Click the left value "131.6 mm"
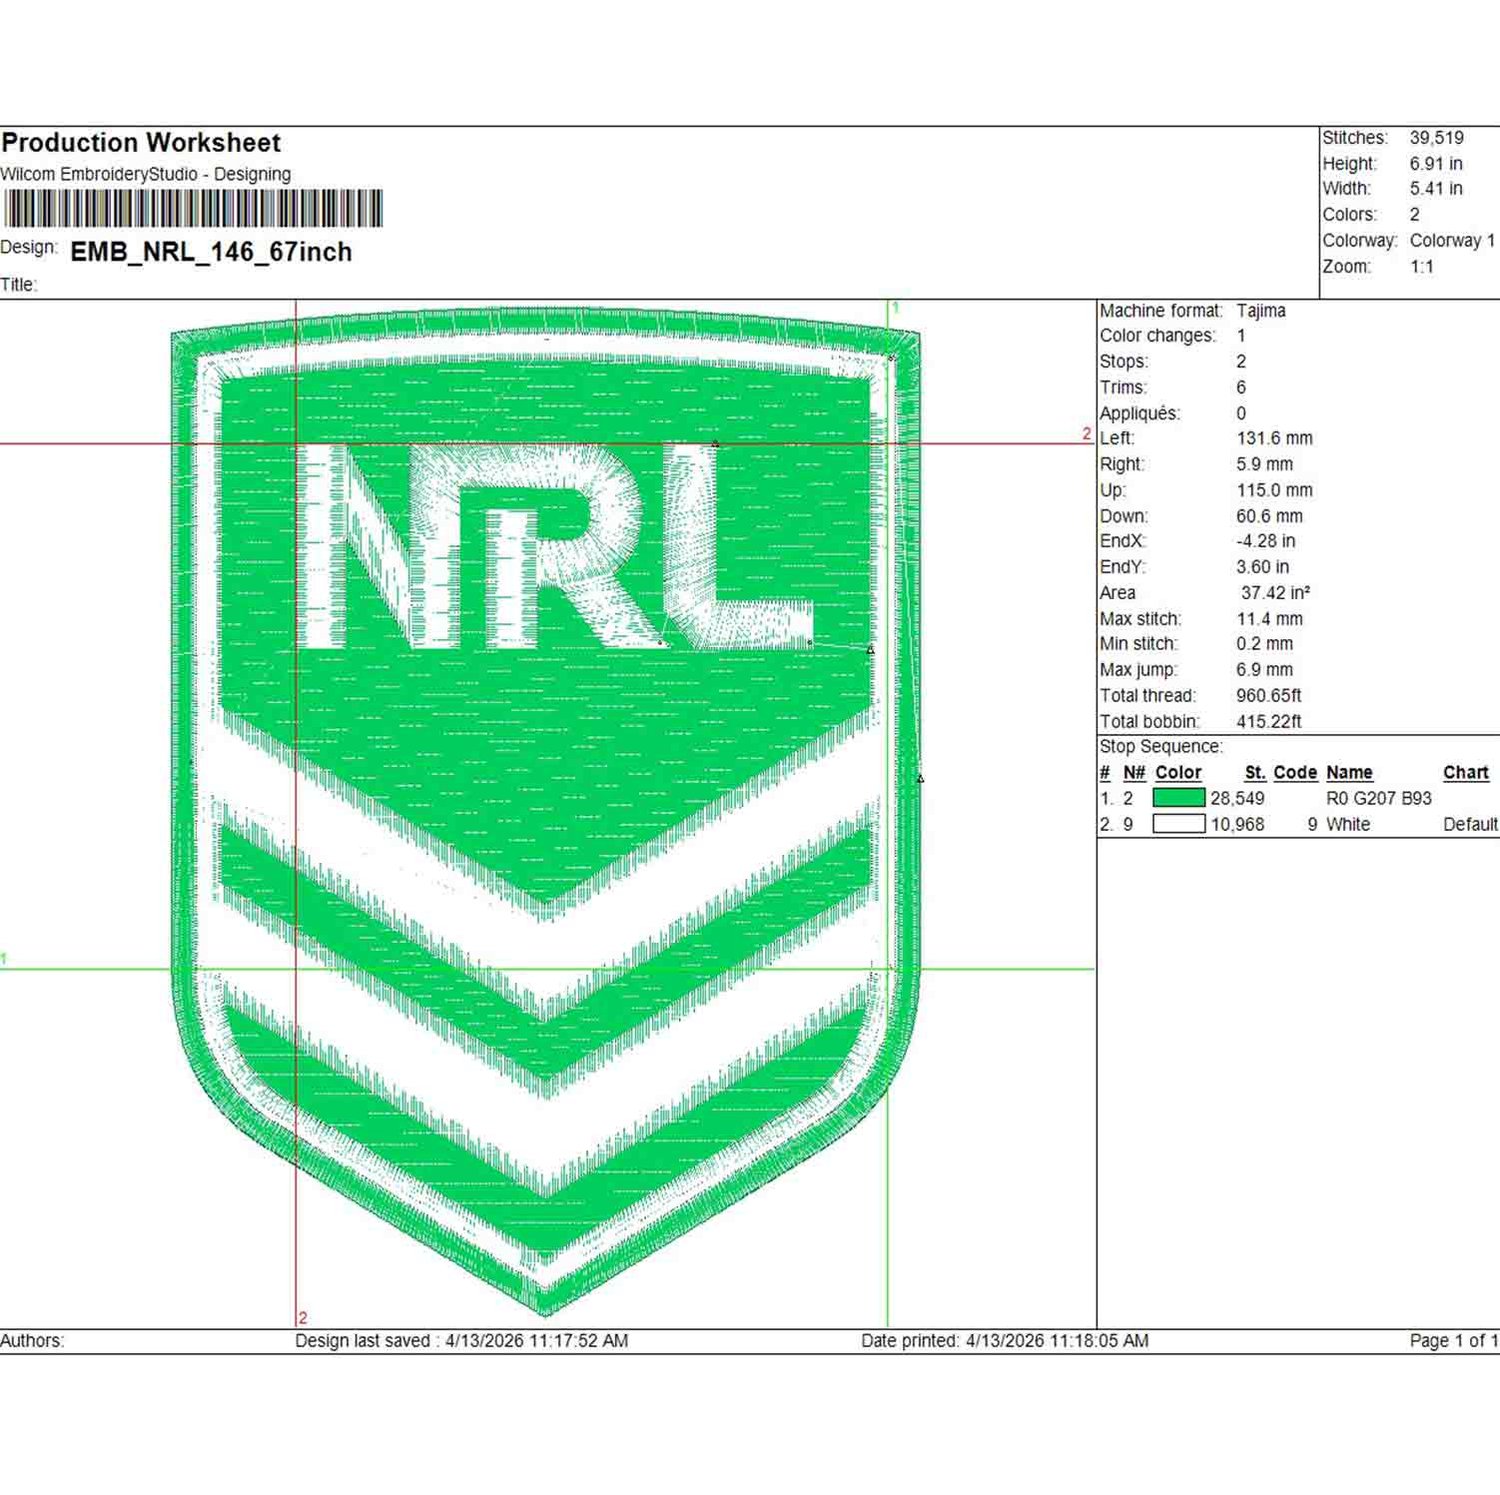Viewport: 1500px width, 1495px height. point(1275,439)
